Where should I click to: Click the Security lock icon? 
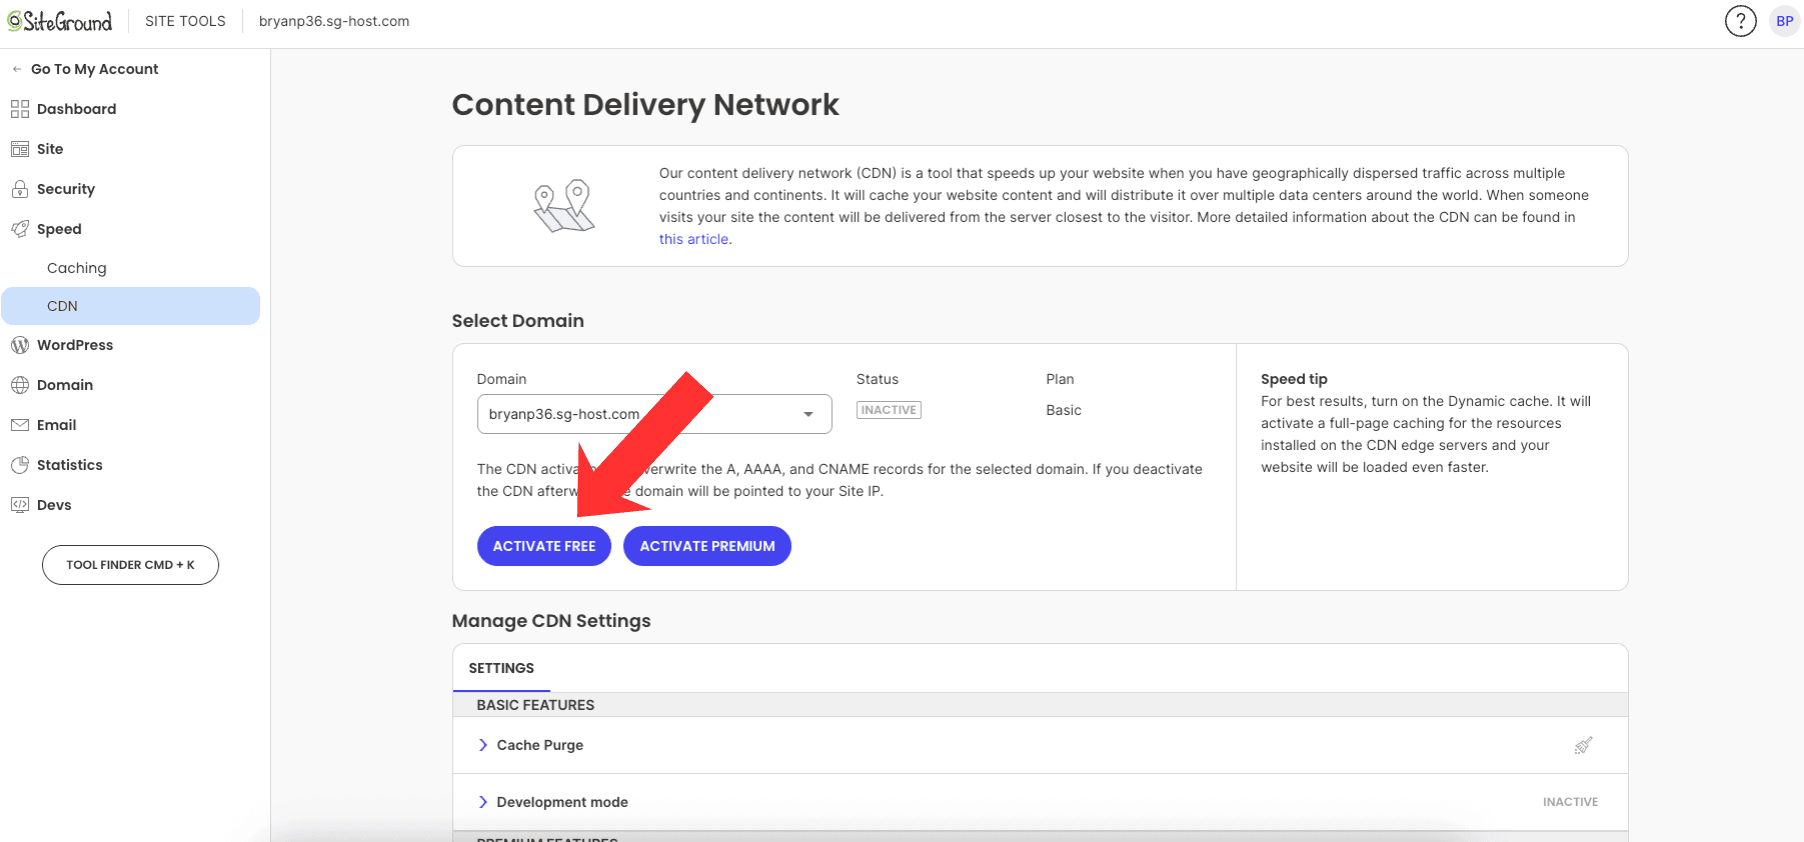20,189
